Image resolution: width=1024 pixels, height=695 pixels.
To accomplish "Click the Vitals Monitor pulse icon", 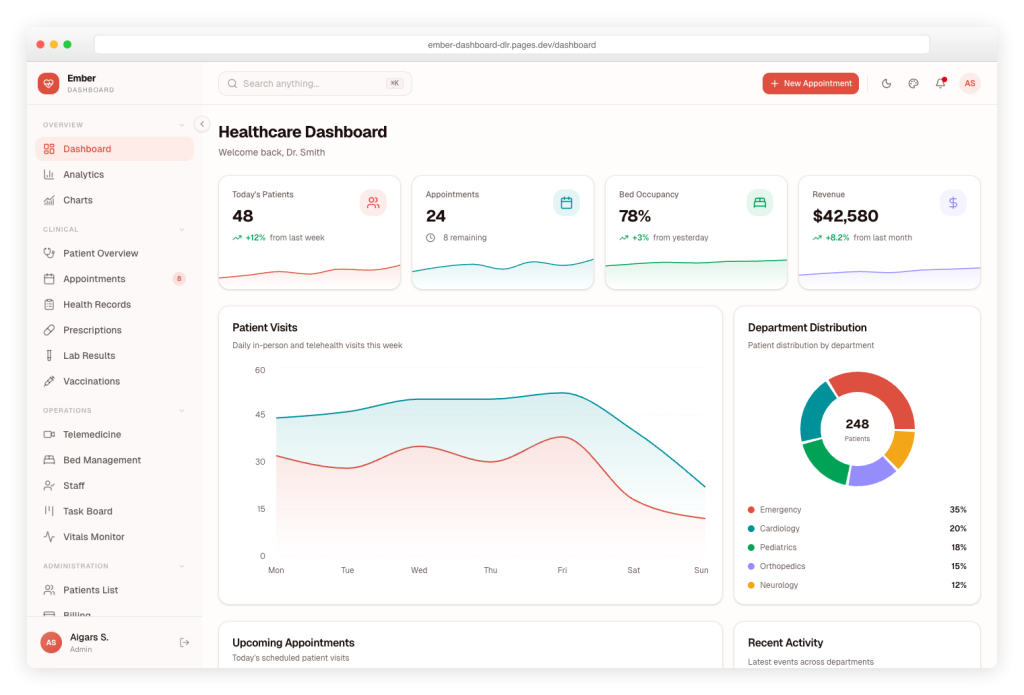I will point(49,536).
